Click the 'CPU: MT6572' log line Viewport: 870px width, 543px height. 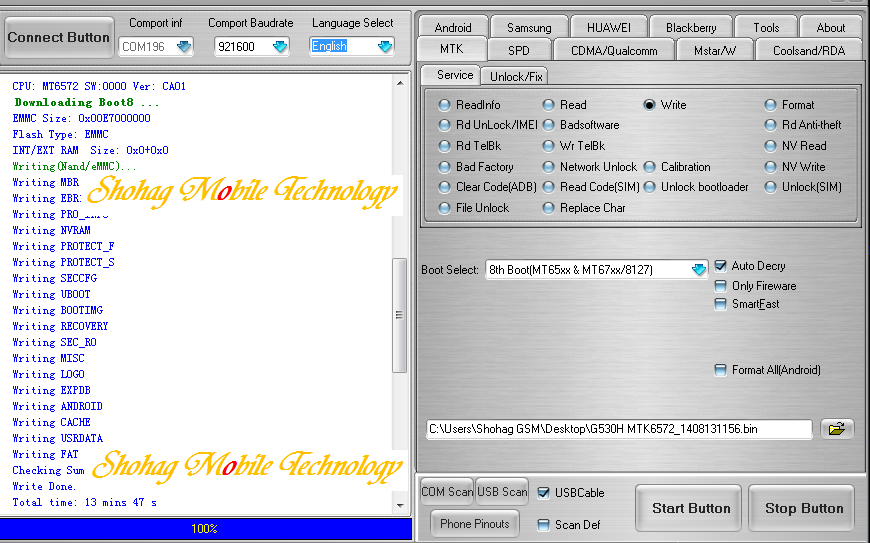(x=99, y=87)
